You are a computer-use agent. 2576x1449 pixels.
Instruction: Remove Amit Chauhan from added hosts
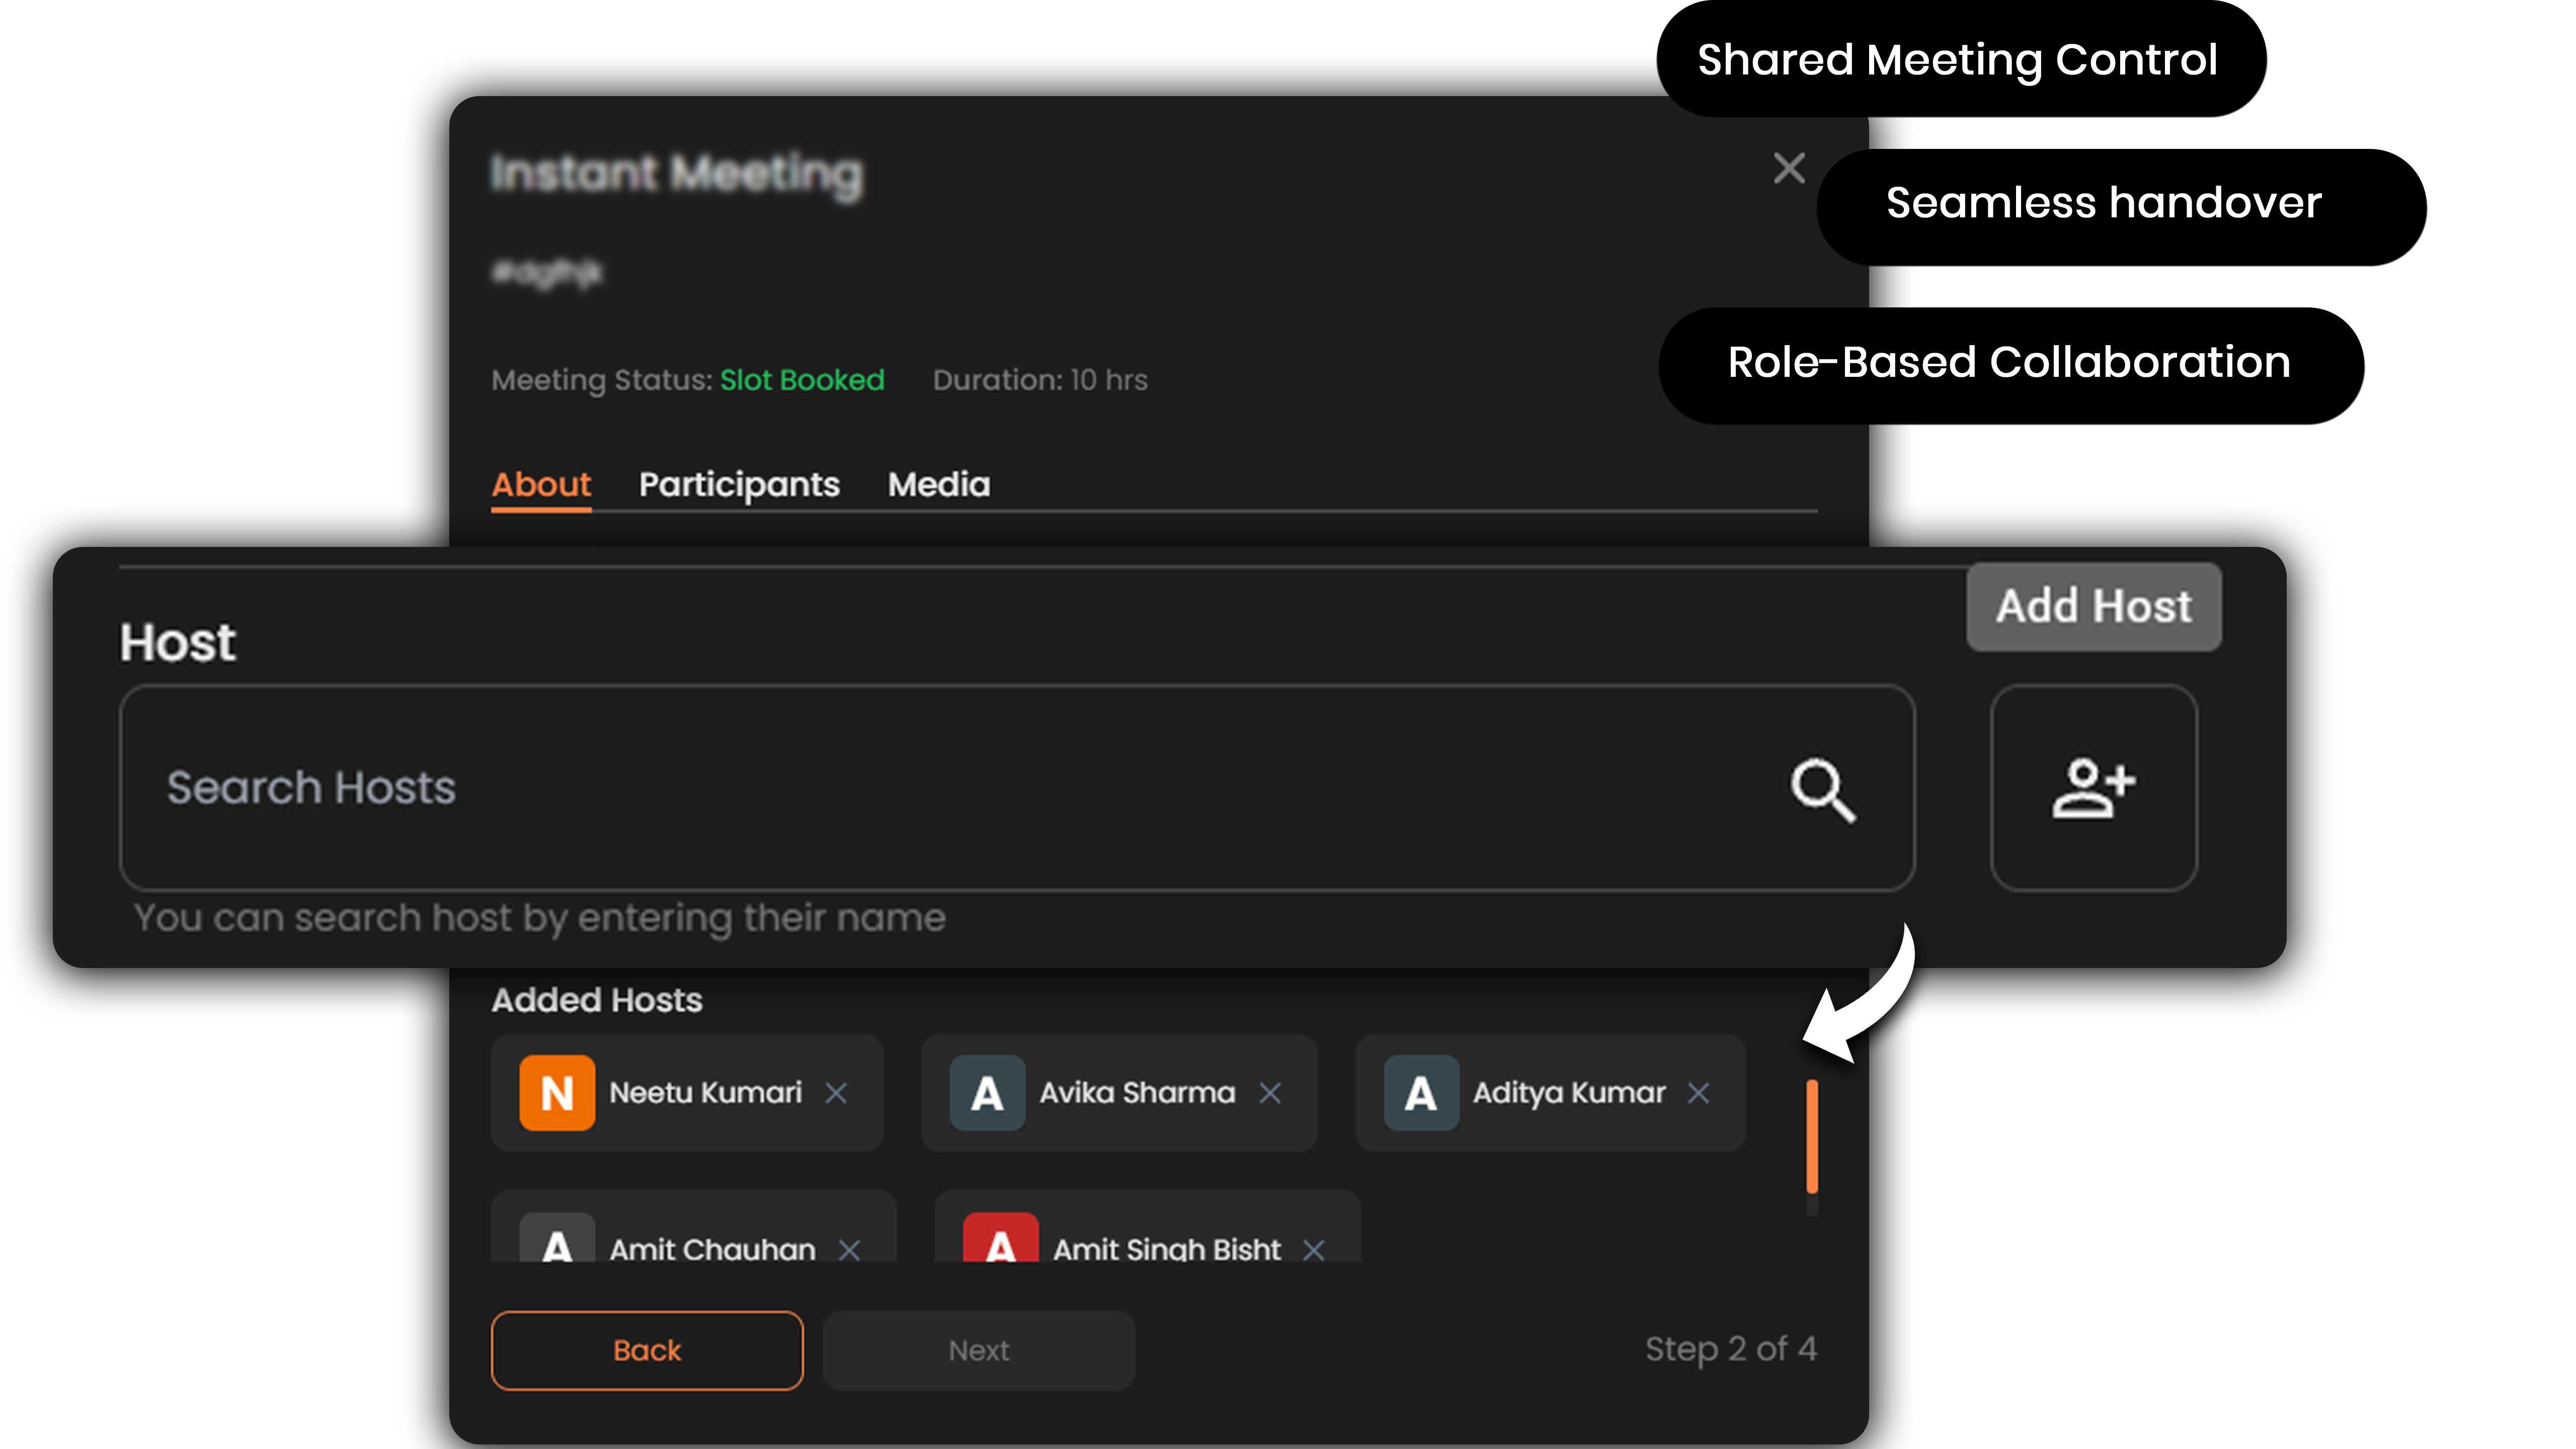(x=849, y=1249)
